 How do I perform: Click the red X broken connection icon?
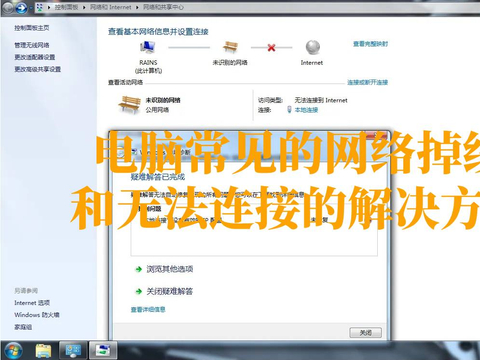pyautogui.click(x=271, y=48)
